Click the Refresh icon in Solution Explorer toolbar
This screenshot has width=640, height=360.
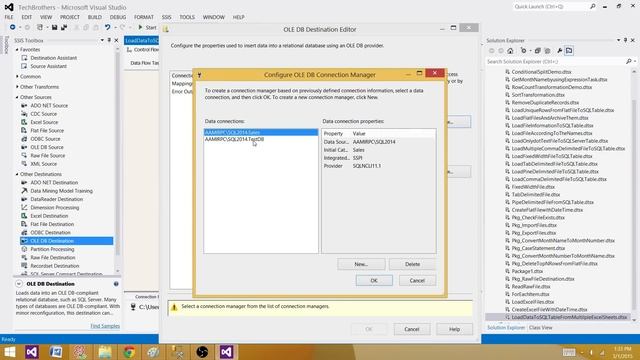tap(524, 51)
